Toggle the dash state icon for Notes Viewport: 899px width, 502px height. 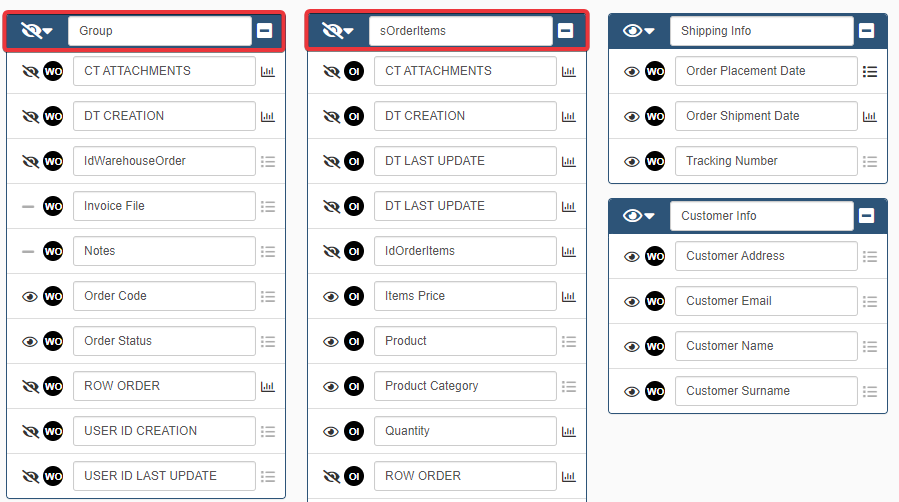[x=28, y=251]
